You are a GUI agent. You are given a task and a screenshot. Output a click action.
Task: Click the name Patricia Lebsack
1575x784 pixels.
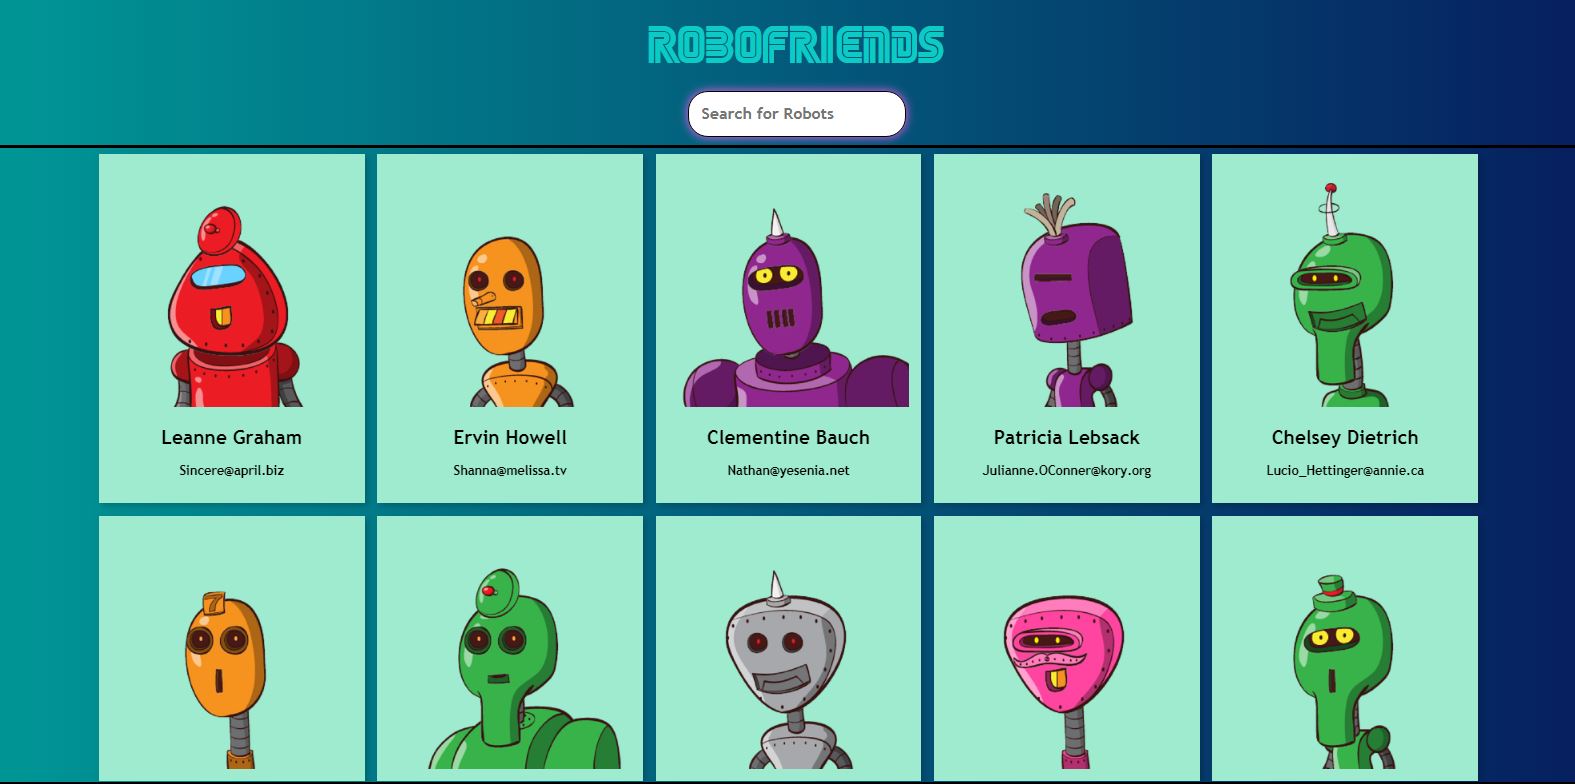[x=1066, y=437]
